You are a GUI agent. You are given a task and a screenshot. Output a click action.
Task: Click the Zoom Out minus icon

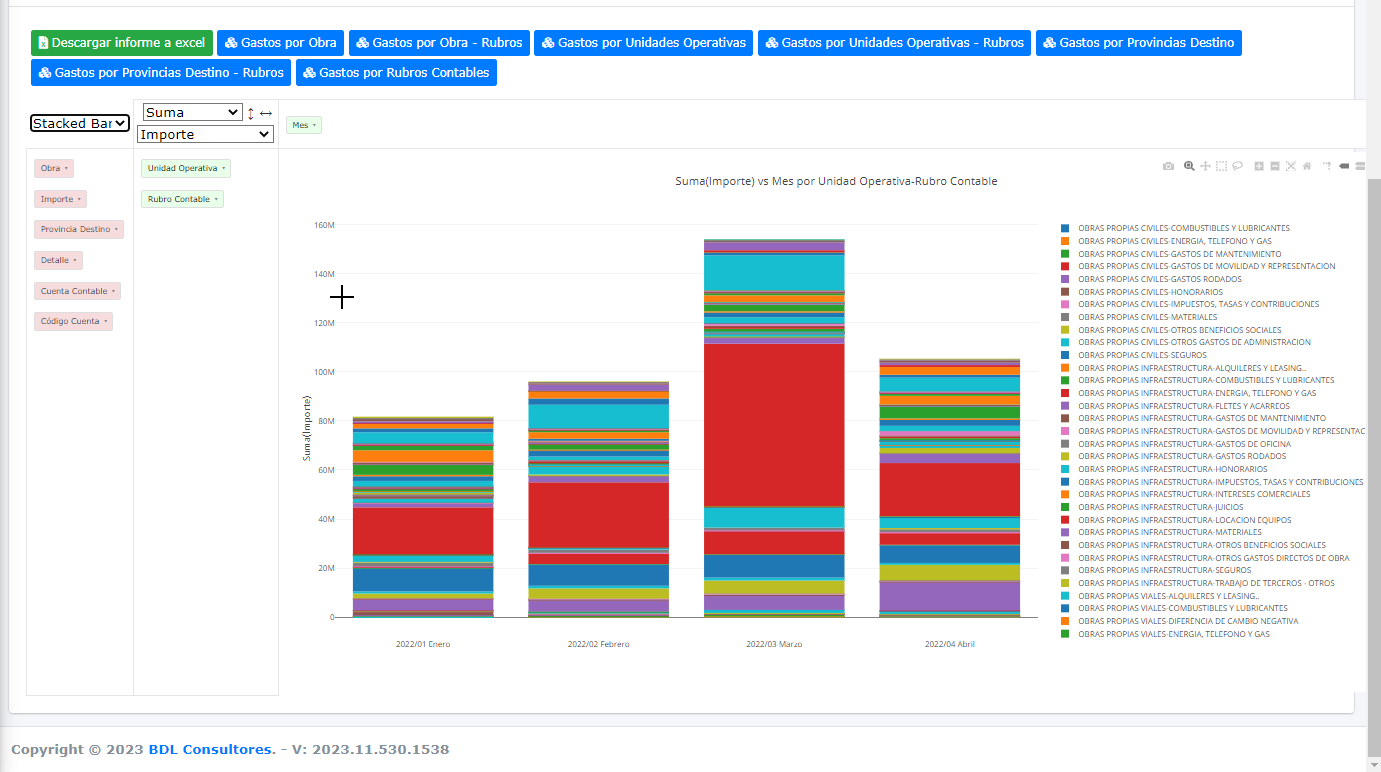point(1275,166)
